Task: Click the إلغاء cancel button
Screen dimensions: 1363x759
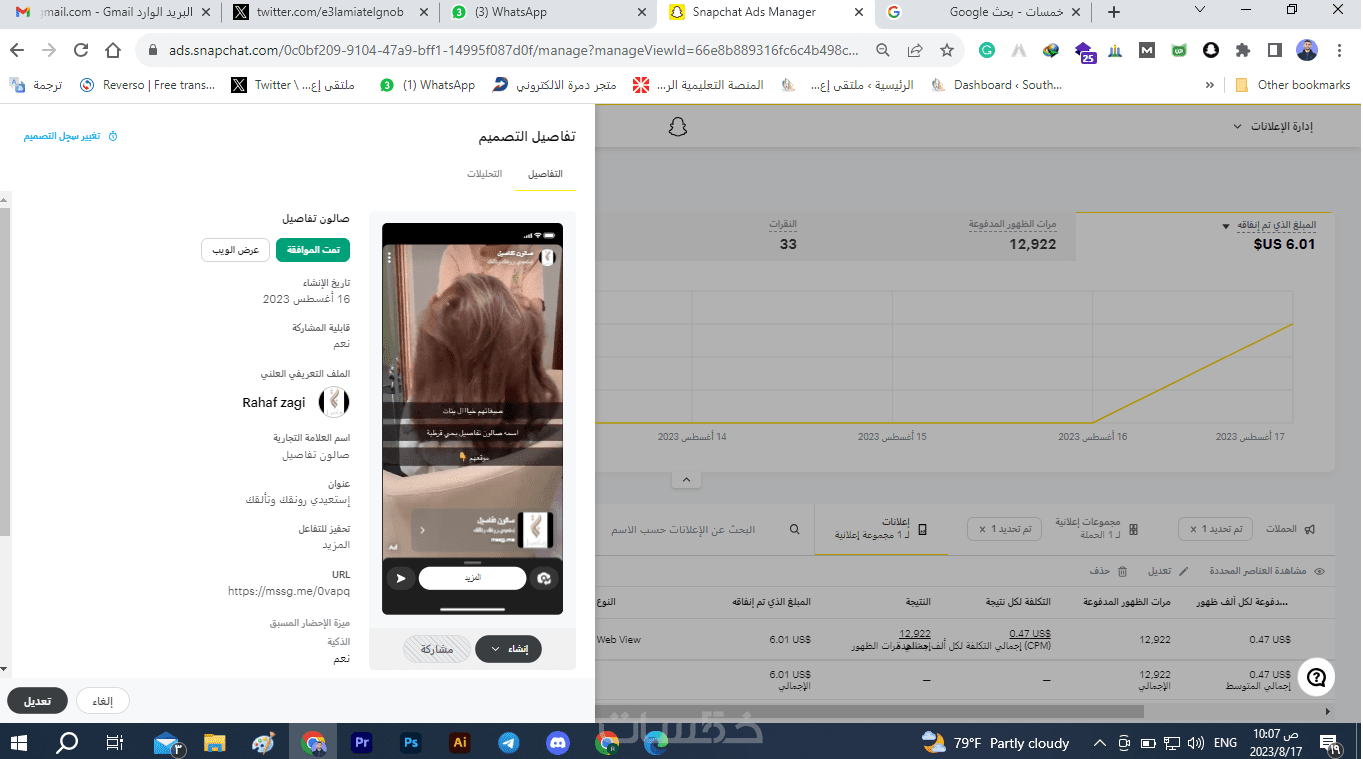Action: pos(102,701)
